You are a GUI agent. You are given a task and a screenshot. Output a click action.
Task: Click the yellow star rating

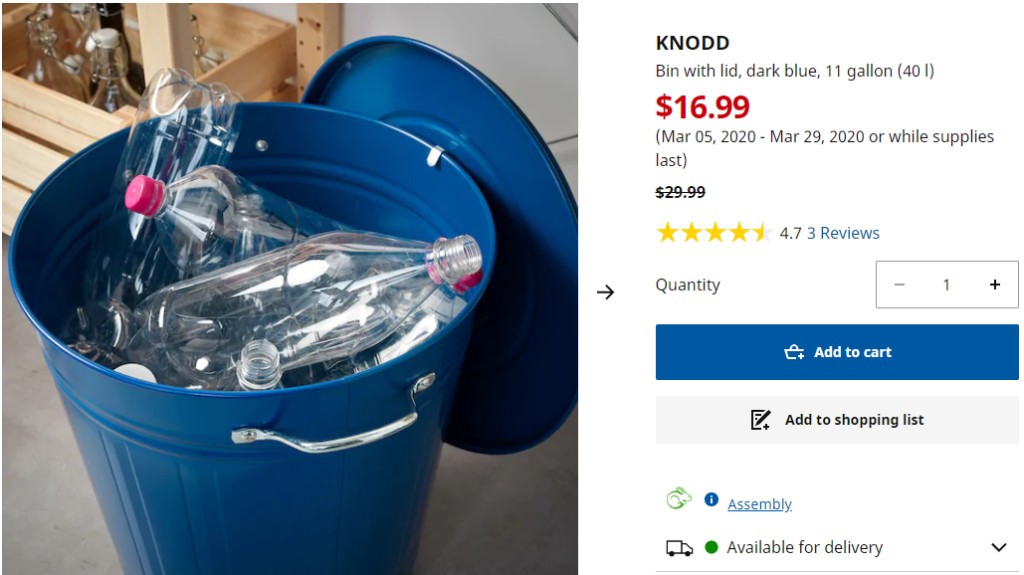pos(713,233)
